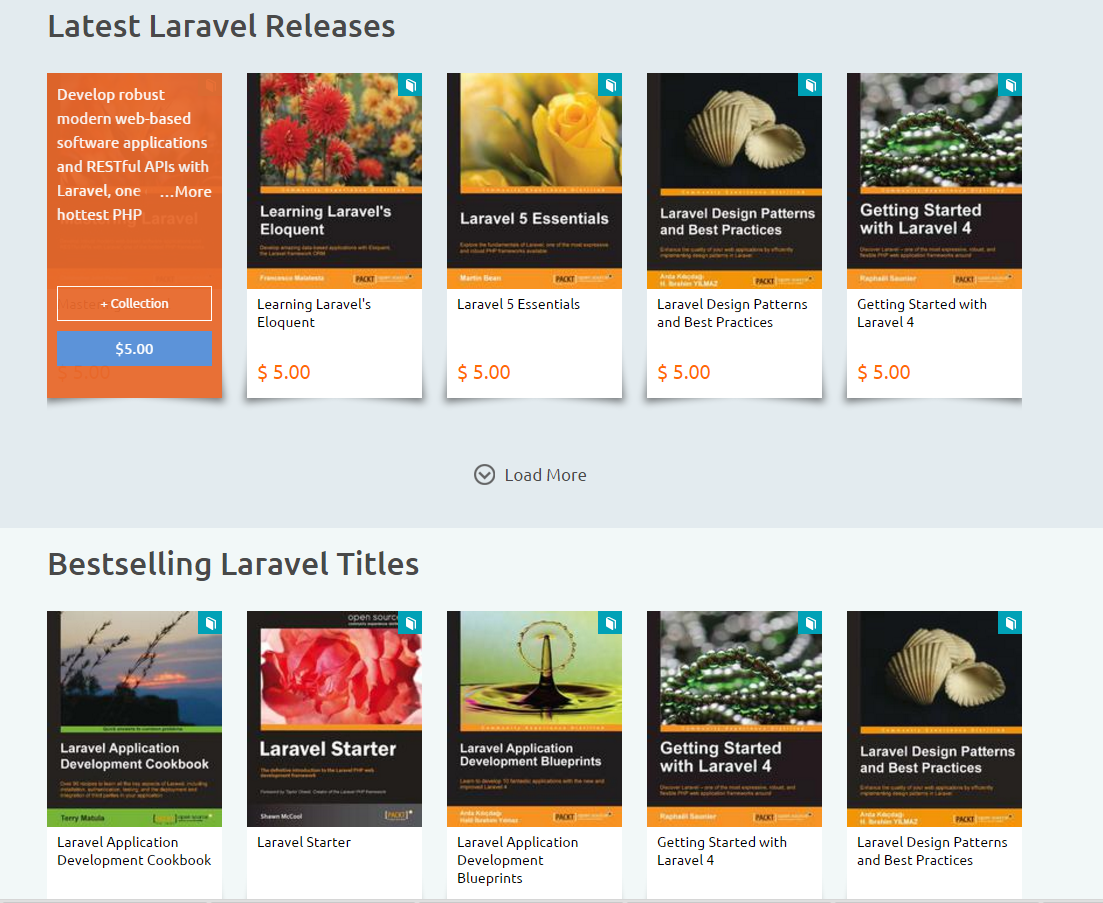Click the Load More link text
This screenshot has width=1103, height=903.
tap(545, 475)
